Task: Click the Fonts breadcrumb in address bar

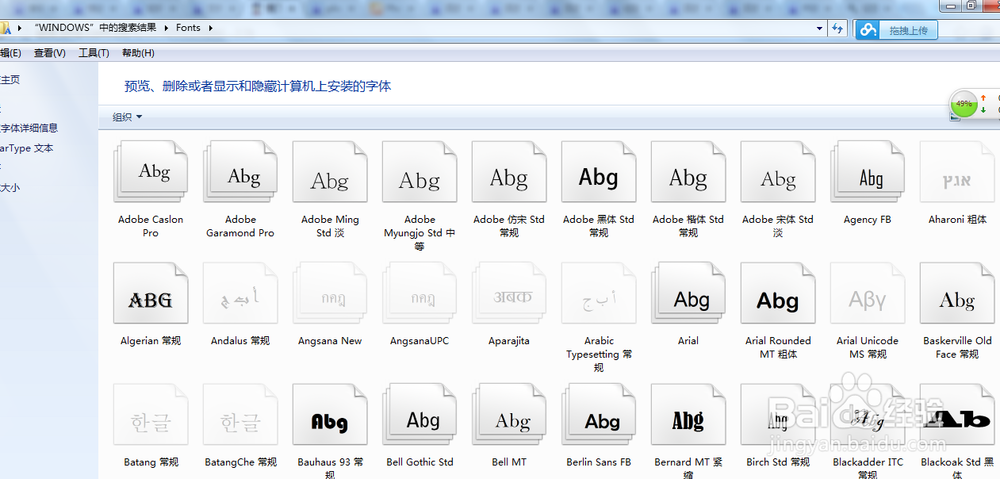Action: coord(188,28)
